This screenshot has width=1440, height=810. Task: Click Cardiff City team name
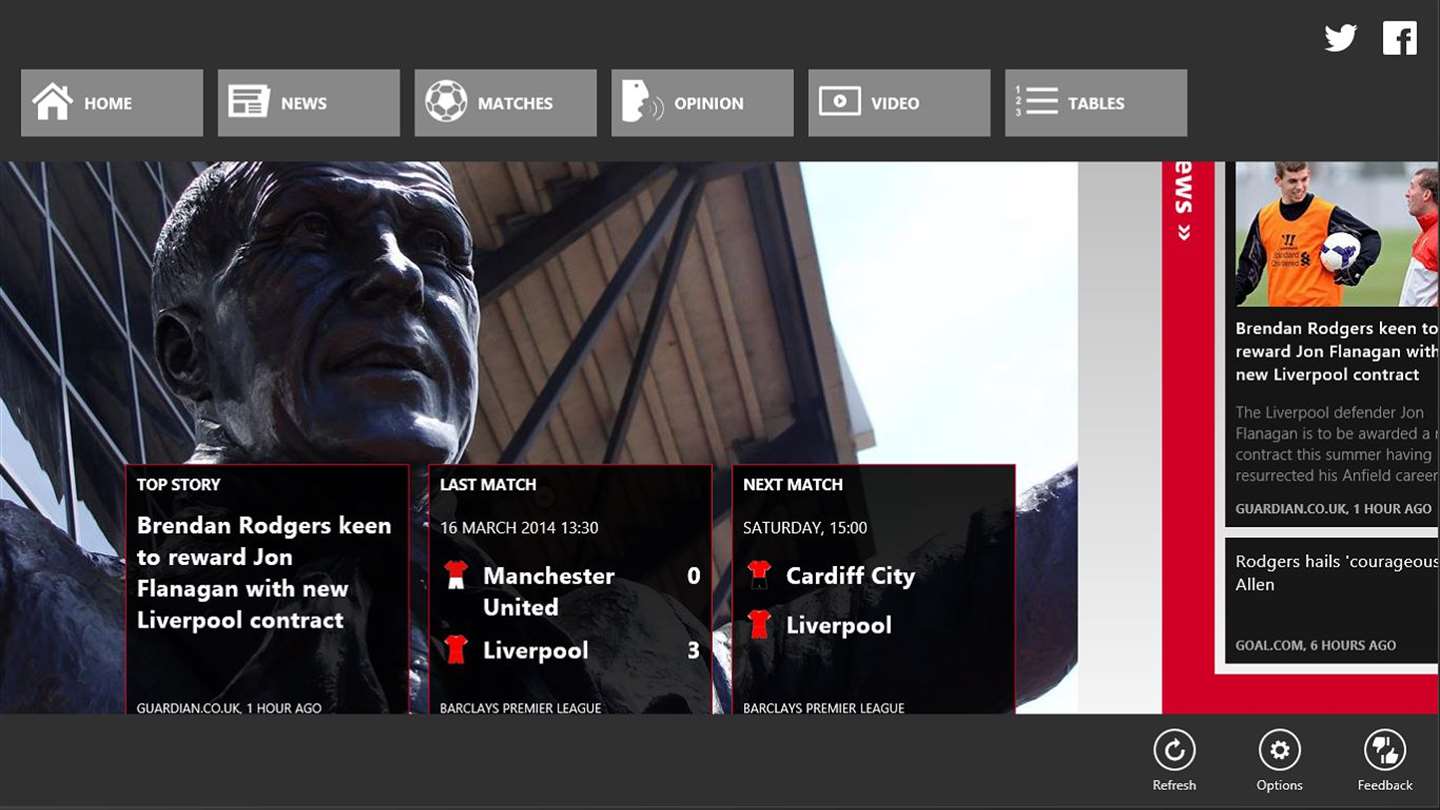click(x=850, y=576)
